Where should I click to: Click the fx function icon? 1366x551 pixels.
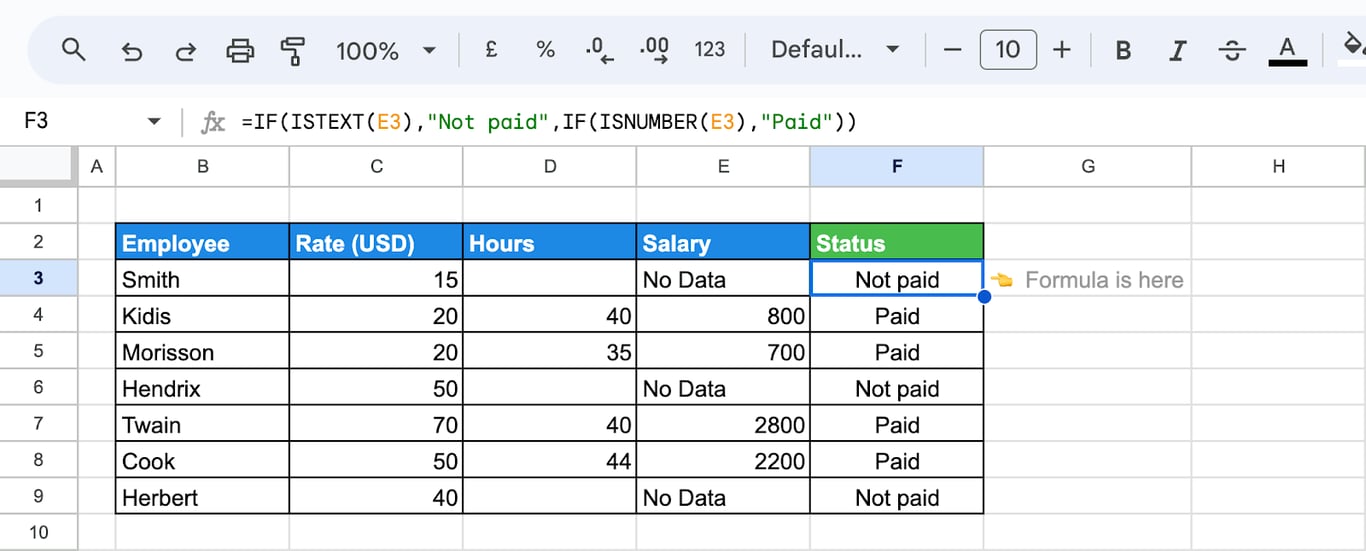click(213, 122)
